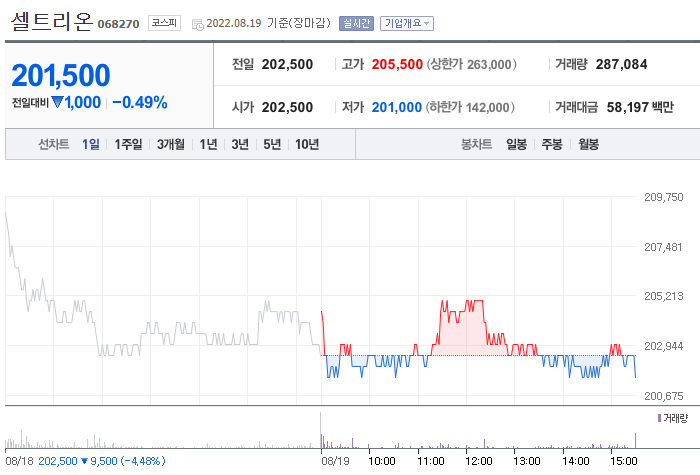Screen dimensions: 700x475
Task: Click the stock code 068270
Action: point(118,24)
